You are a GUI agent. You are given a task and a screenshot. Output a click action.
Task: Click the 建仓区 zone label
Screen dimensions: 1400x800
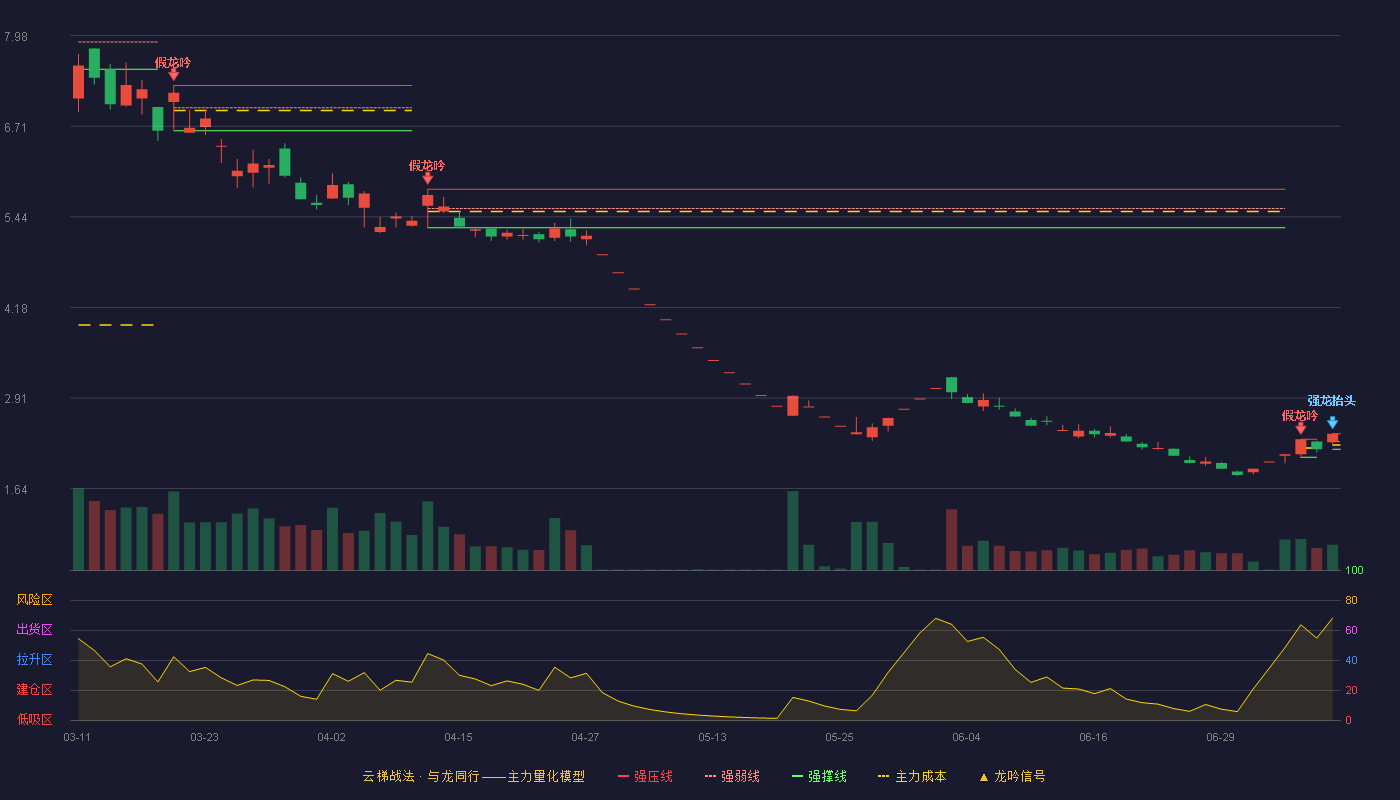coord(34,690)
